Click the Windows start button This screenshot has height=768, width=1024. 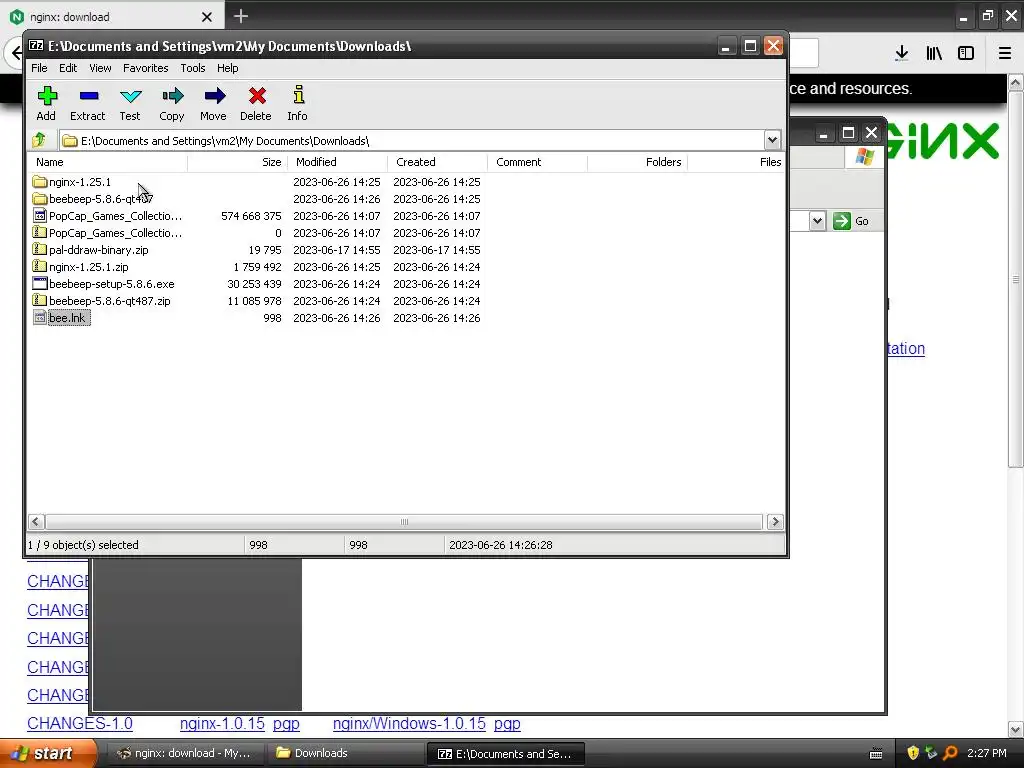48,754
